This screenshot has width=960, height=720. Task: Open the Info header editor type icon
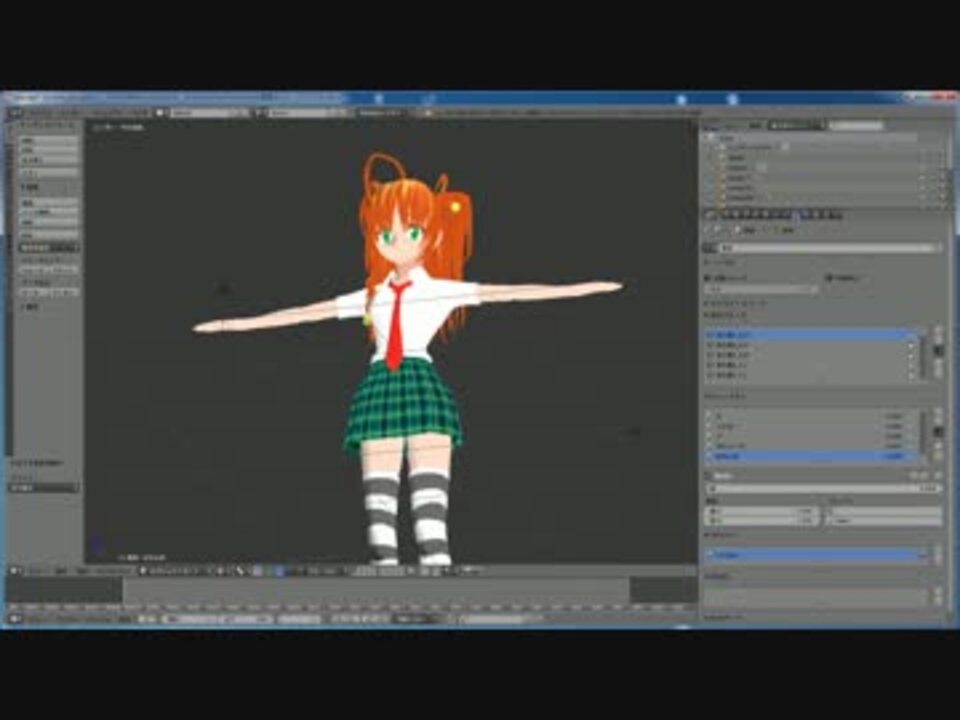(15, 113)
